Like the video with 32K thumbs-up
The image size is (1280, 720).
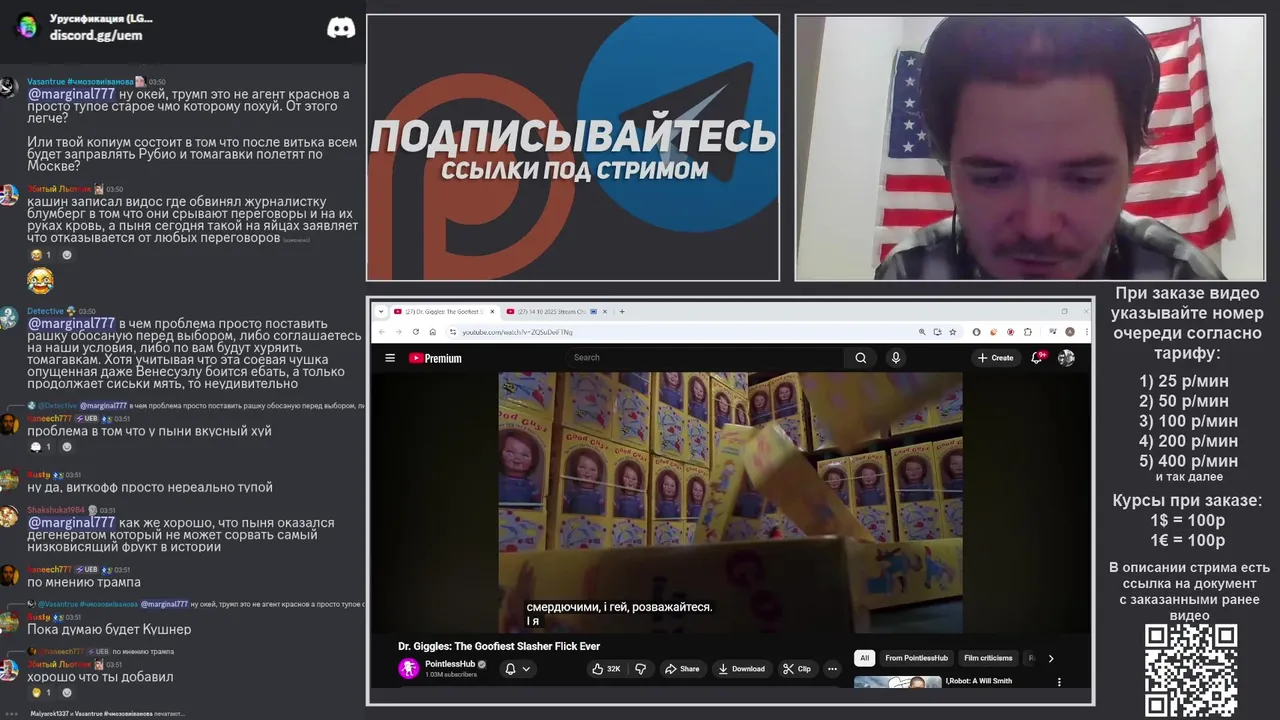pyautogui.click(x=606, y=669)
